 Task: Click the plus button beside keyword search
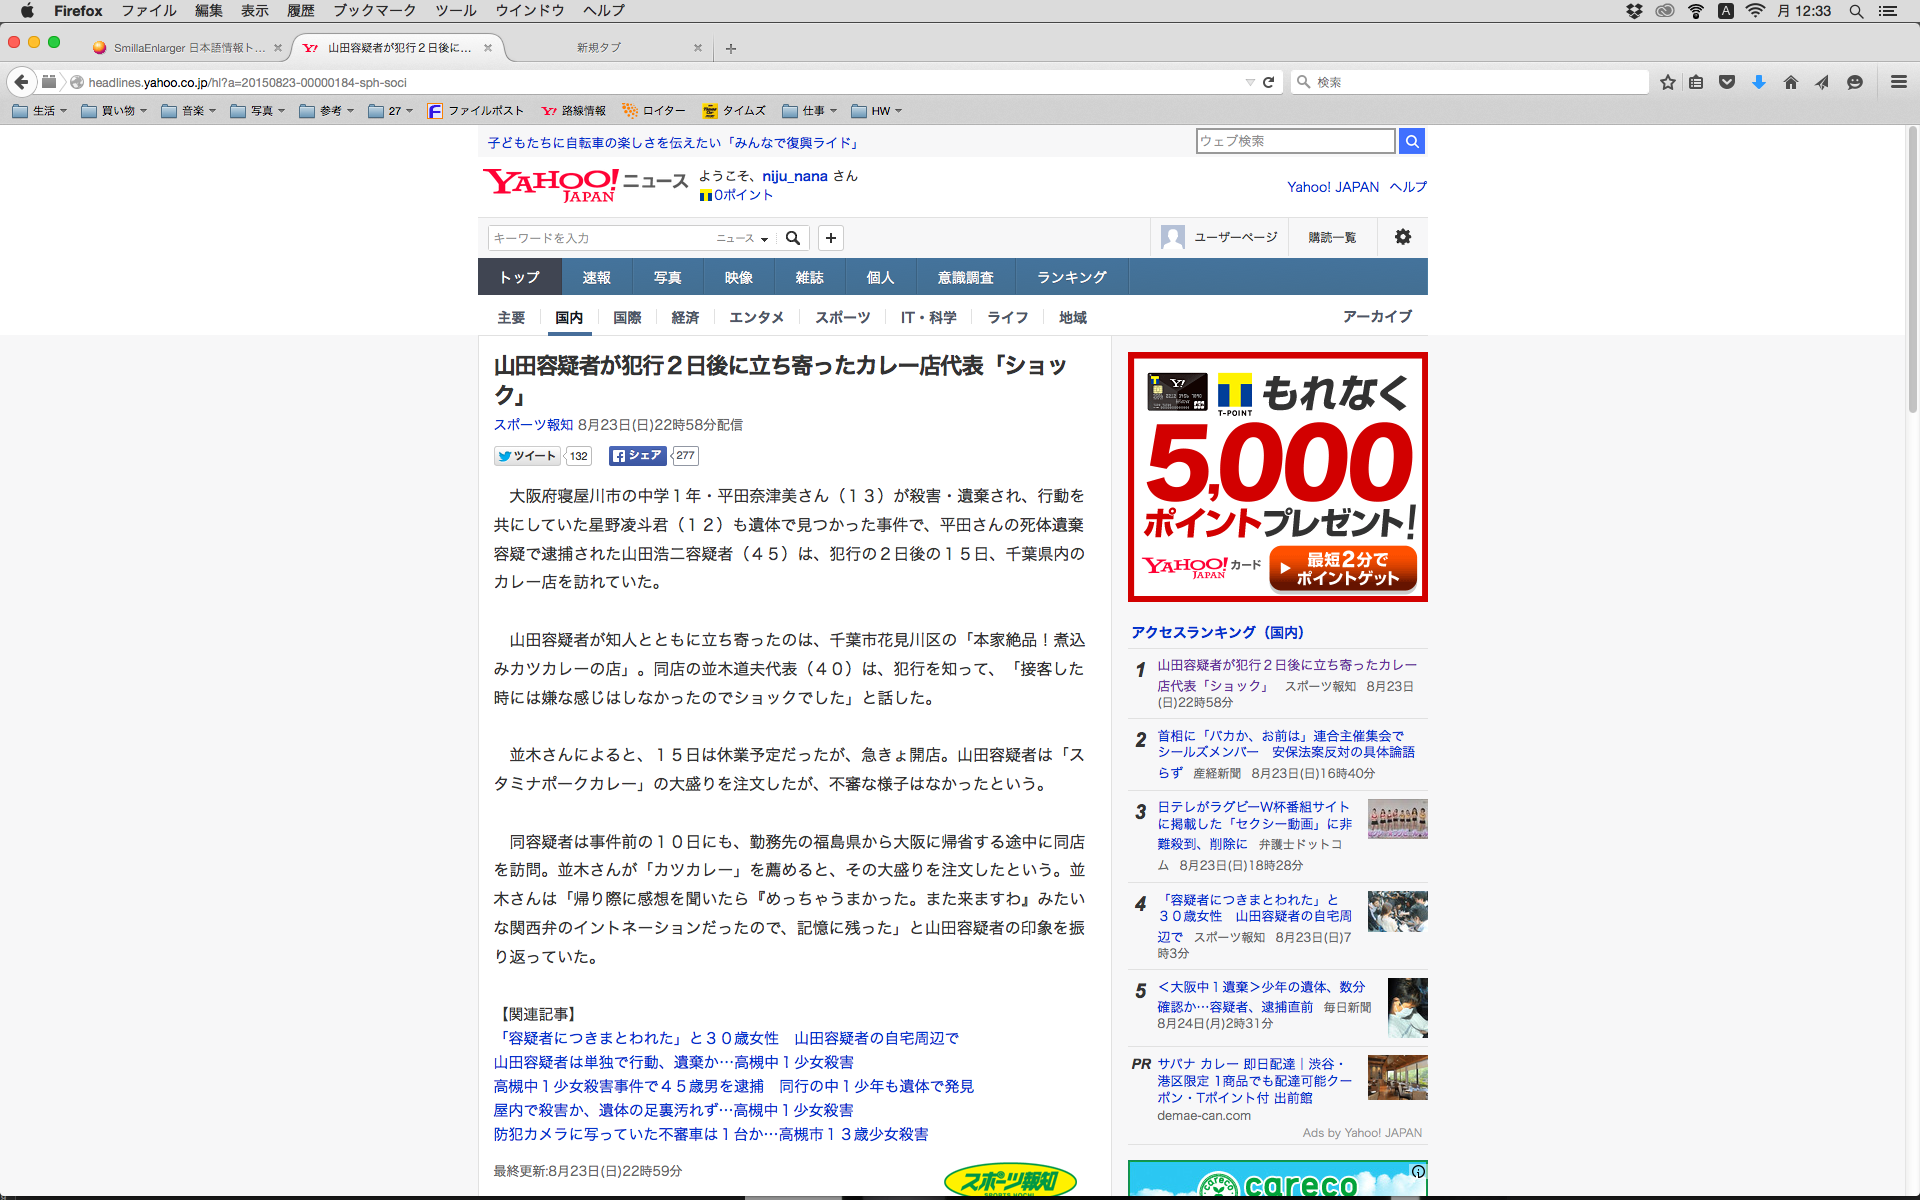pos(831,238)
